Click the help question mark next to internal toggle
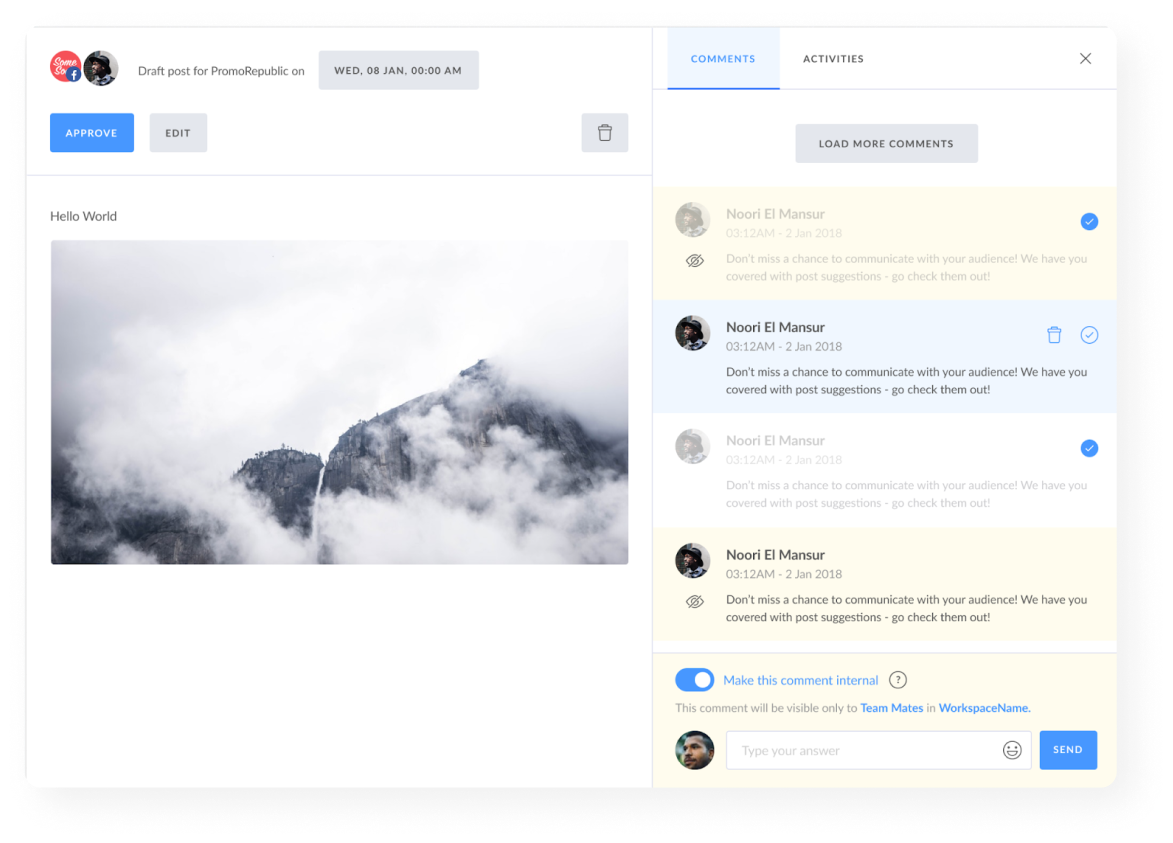 (x=897, y=679)
